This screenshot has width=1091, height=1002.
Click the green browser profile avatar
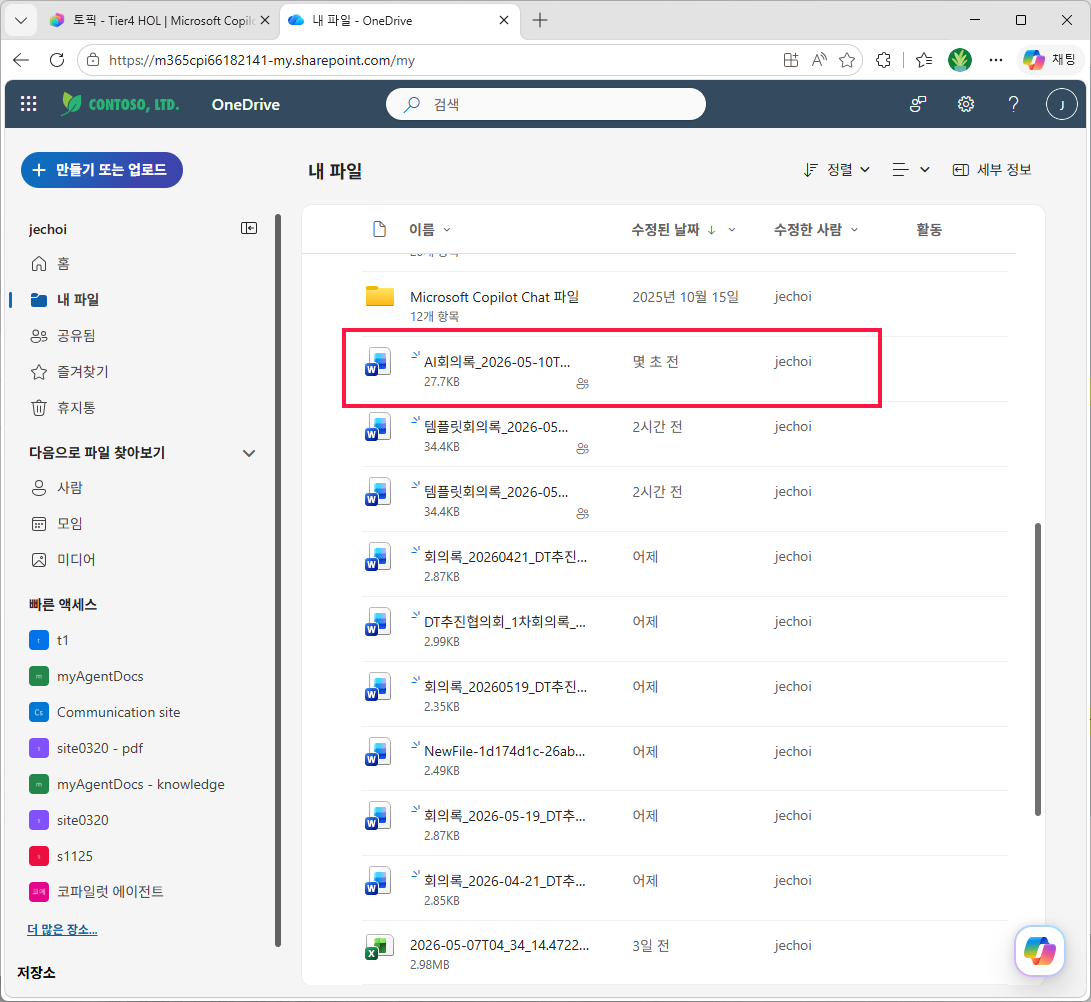[959, 60]
